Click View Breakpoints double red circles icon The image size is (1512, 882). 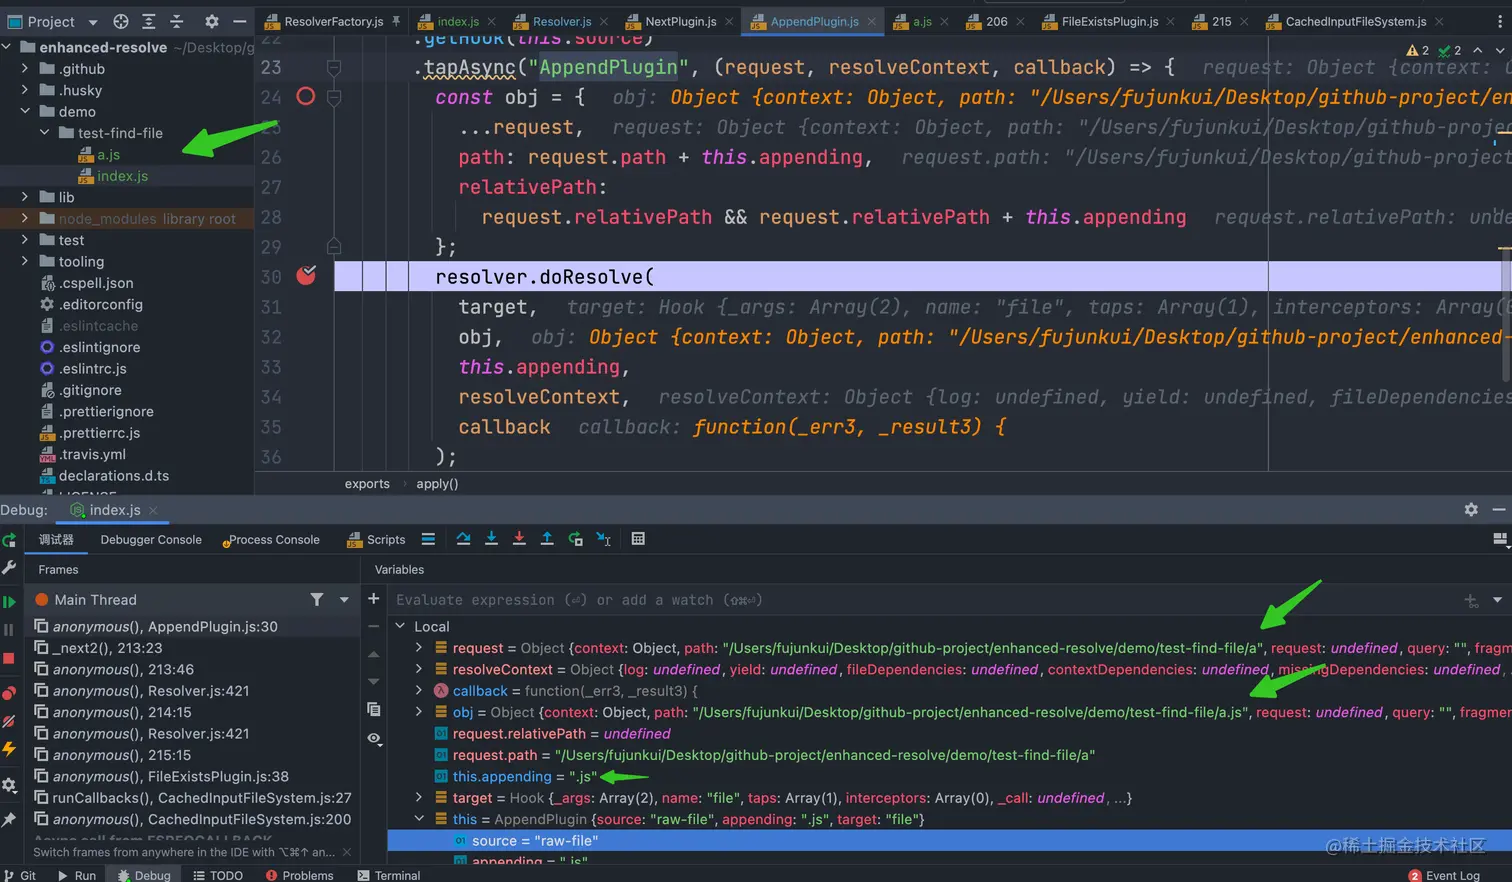tap(9, 693)
